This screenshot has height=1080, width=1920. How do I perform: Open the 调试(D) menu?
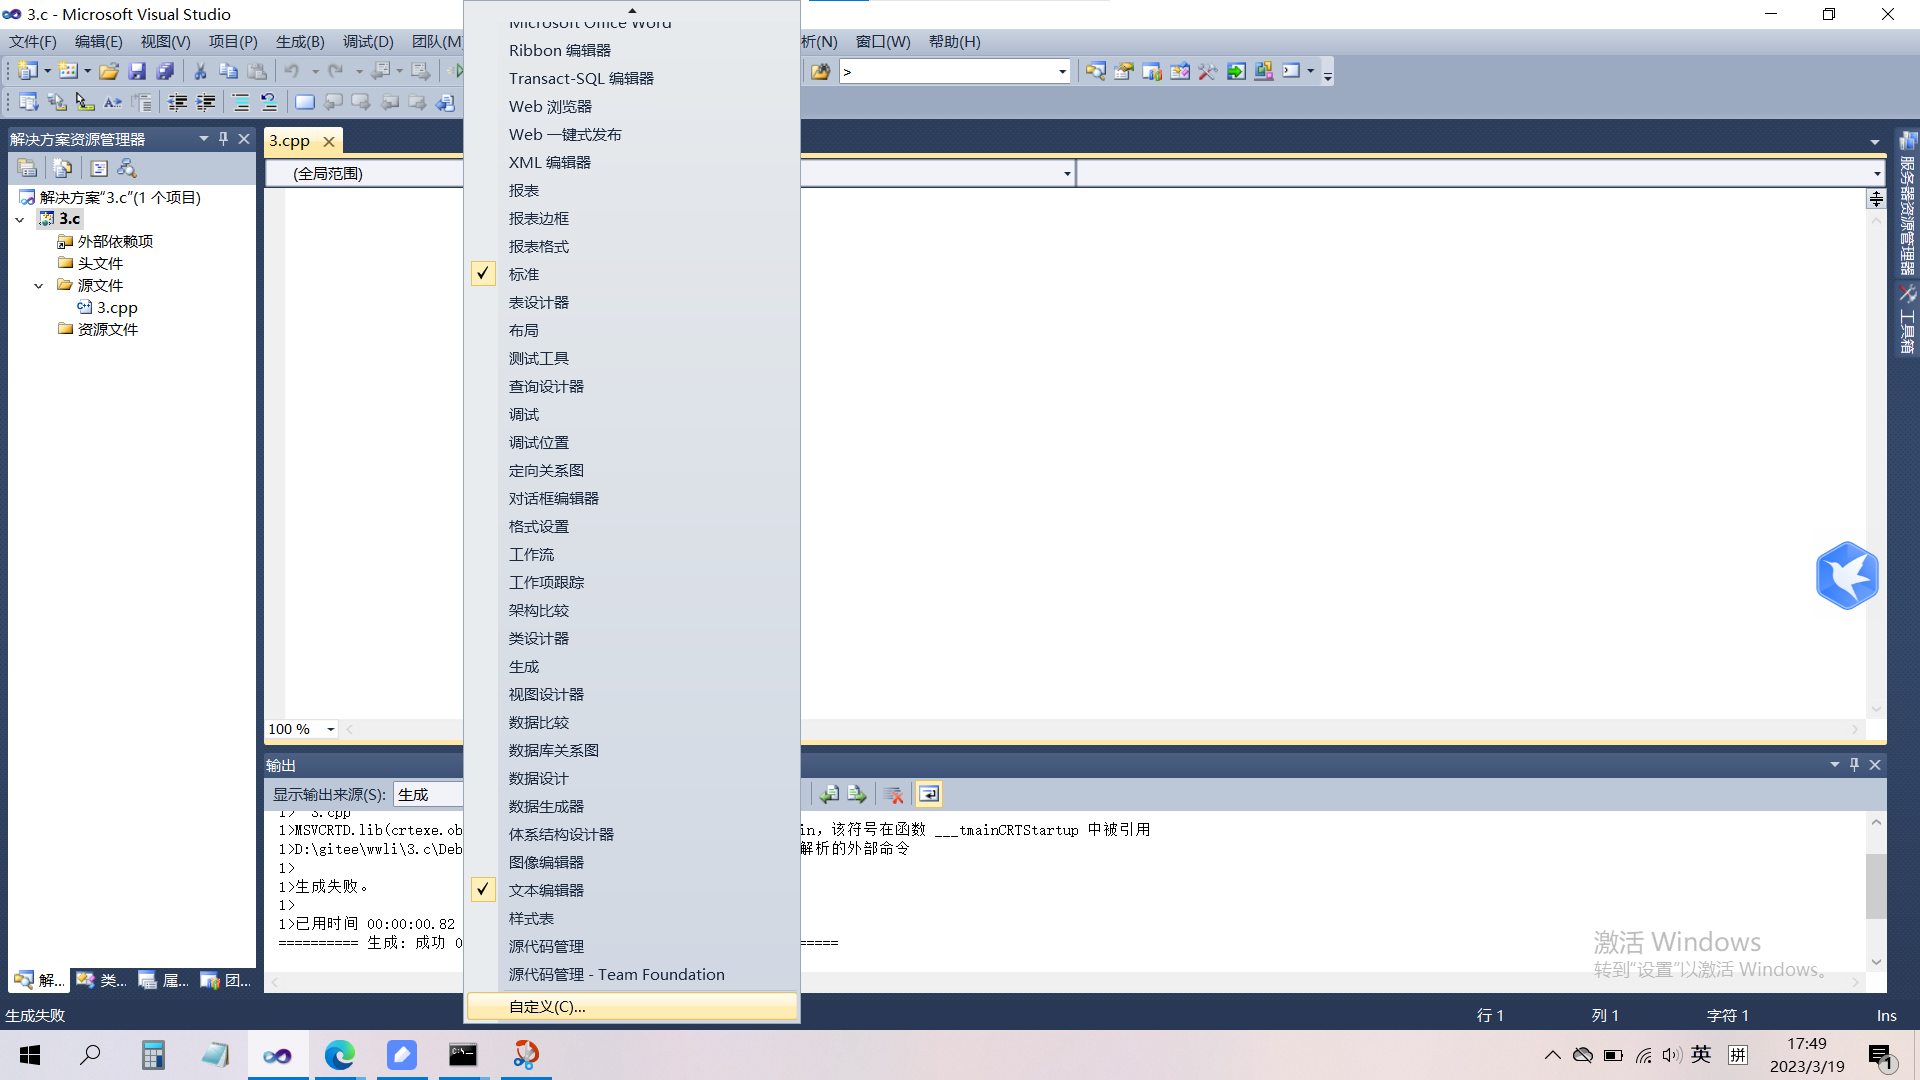367,41
